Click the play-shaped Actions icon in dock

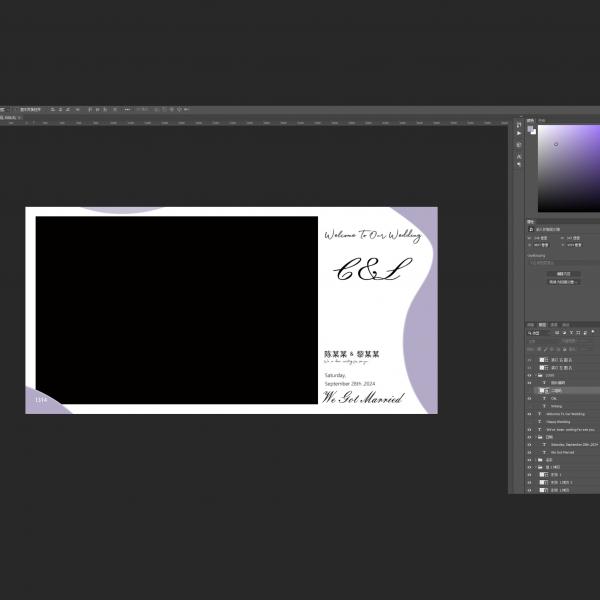pos(519,133)
